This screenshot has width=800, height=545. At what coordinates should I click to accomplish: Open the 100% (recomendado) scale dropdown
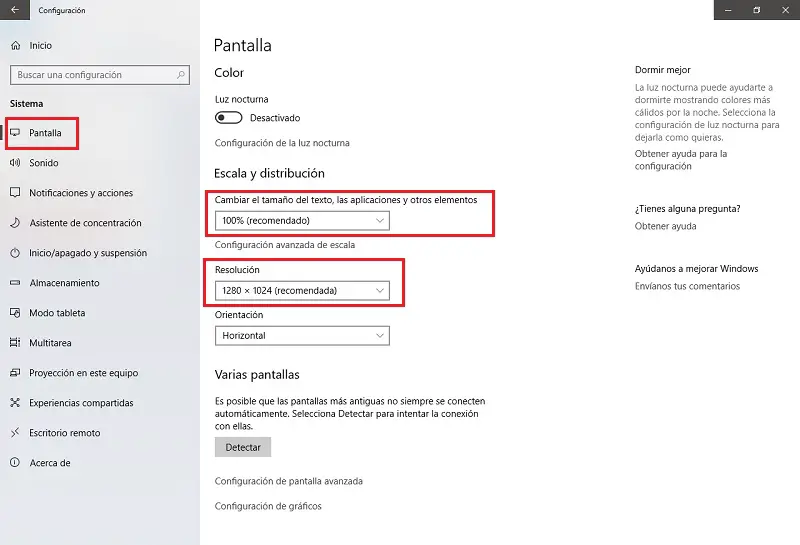[302, 220]
